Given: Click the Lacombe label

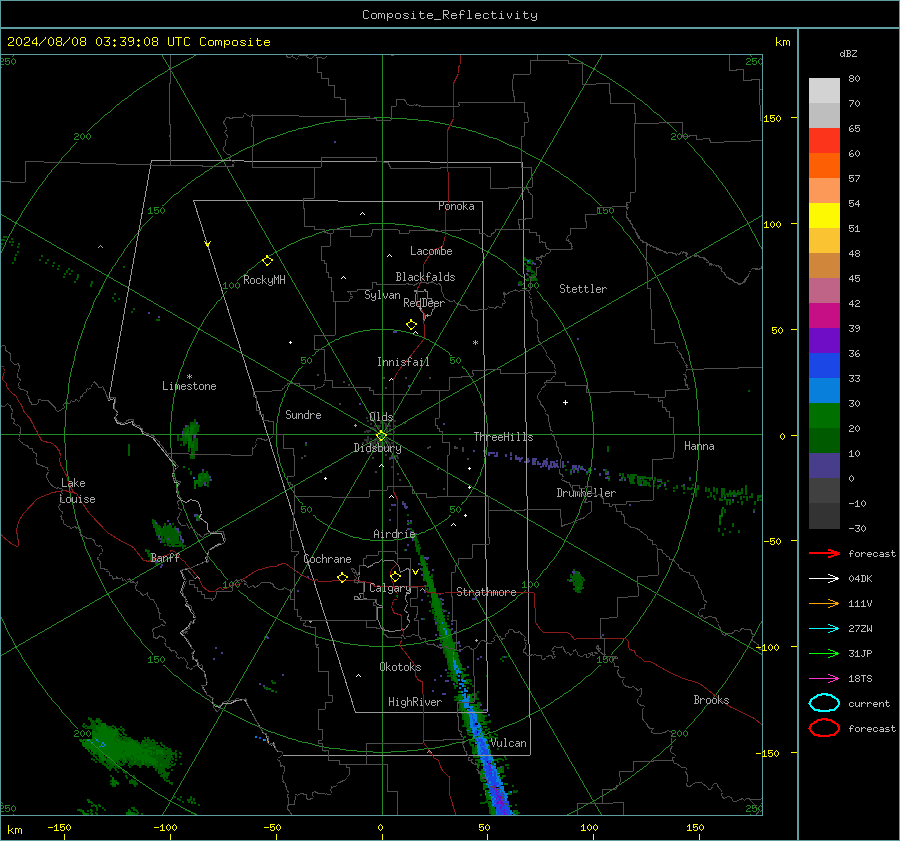Looking at the screenshot, I should tap(431, 251).
